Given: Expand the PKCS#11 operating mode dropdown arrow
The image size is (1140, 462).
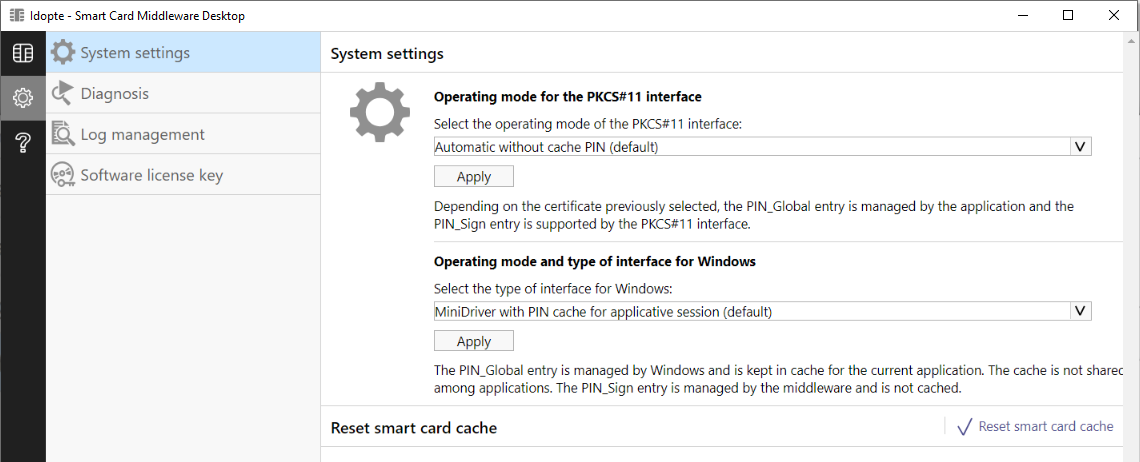Looking at the screenshot, I should click(x=1080, y=146).
